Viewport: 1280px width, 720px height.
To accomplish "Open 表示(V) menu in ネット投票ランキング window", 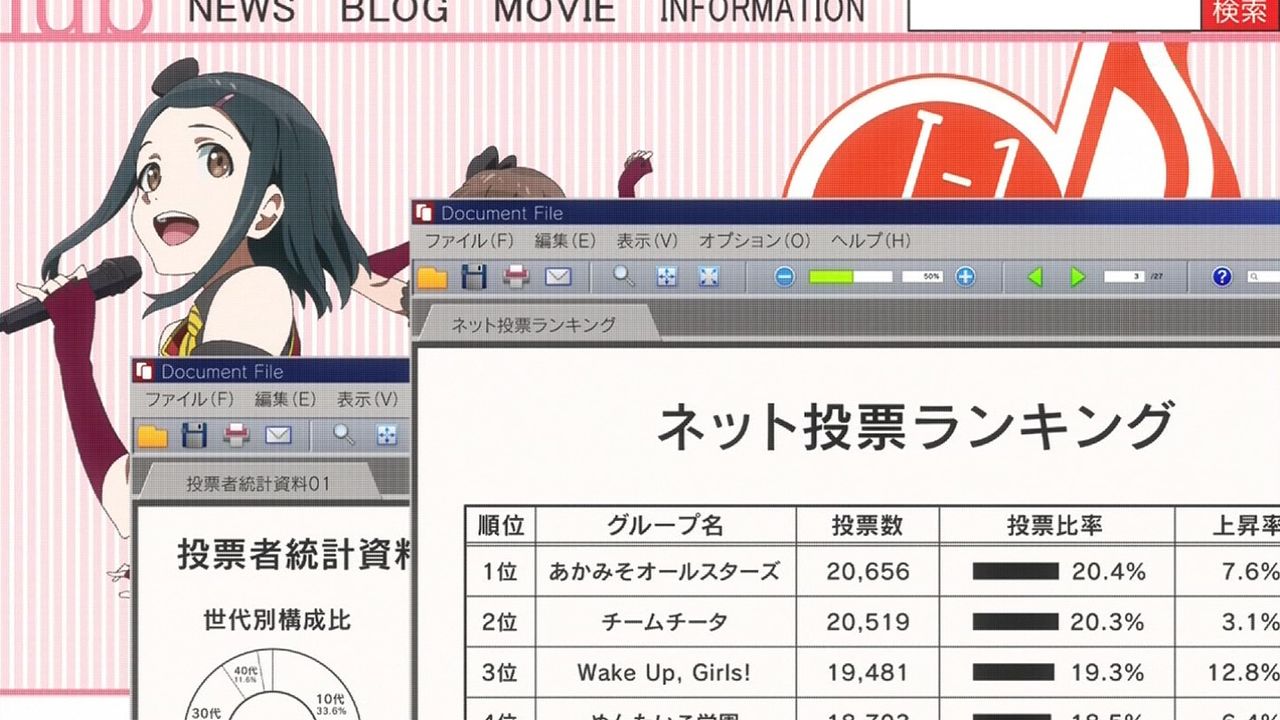I will pyautogui.click(x=647, y=241).
